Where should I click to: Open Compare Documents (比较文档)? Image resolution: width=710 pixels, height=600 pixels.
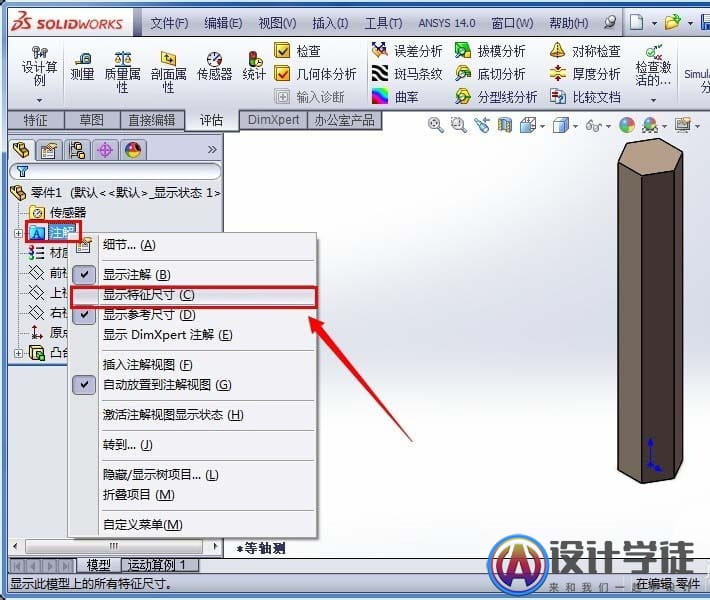coord(585,96)
